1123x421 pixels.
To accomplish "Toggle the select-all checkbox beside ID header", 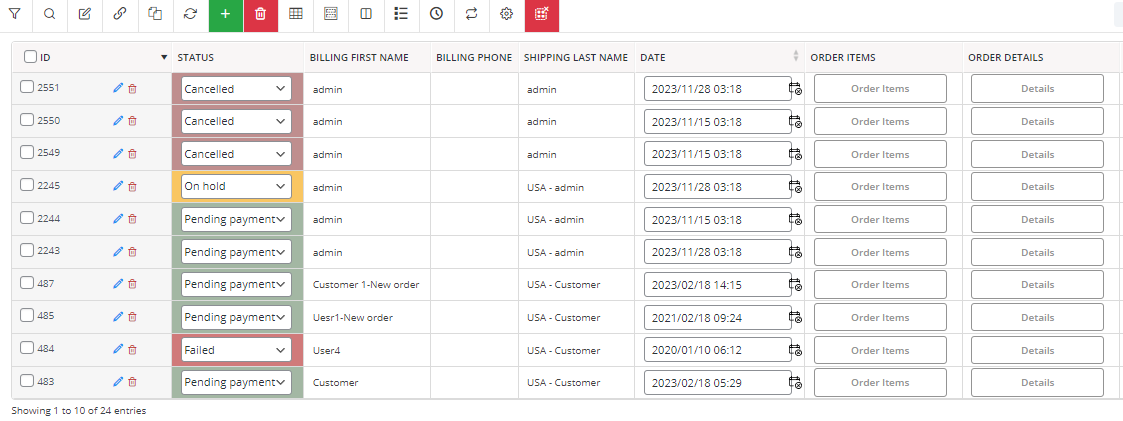I will (x=31, y=57).
